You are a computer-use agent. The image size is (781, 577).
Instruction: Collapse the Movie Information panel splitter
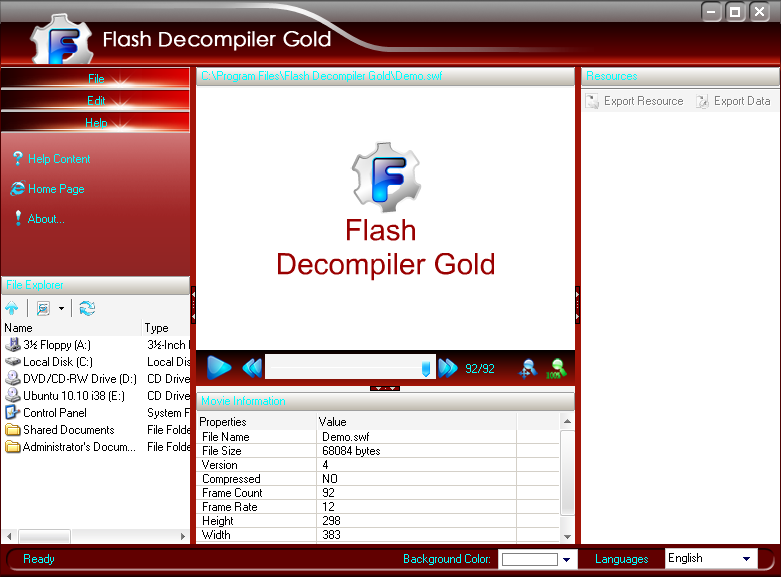click(385, 388)
